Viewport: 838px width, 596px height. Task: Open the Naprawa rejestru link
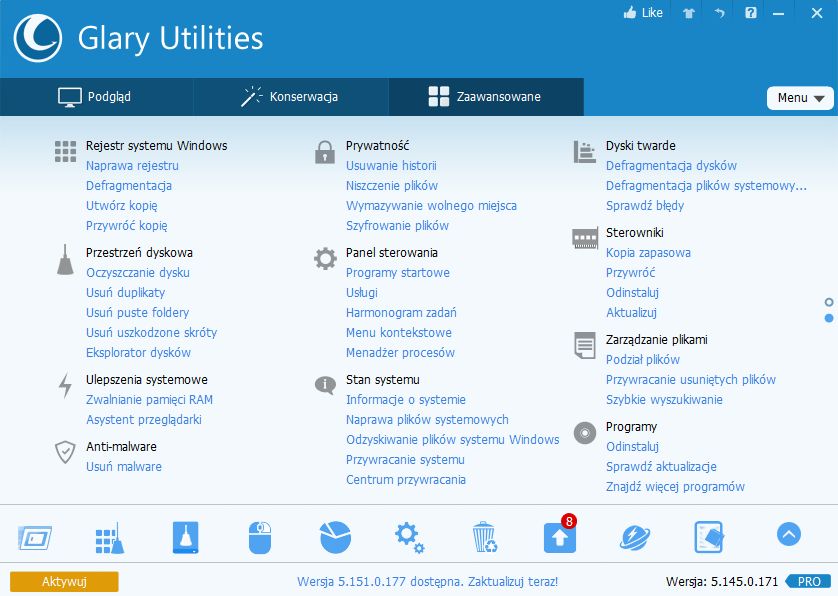click(x=132, y=165)
